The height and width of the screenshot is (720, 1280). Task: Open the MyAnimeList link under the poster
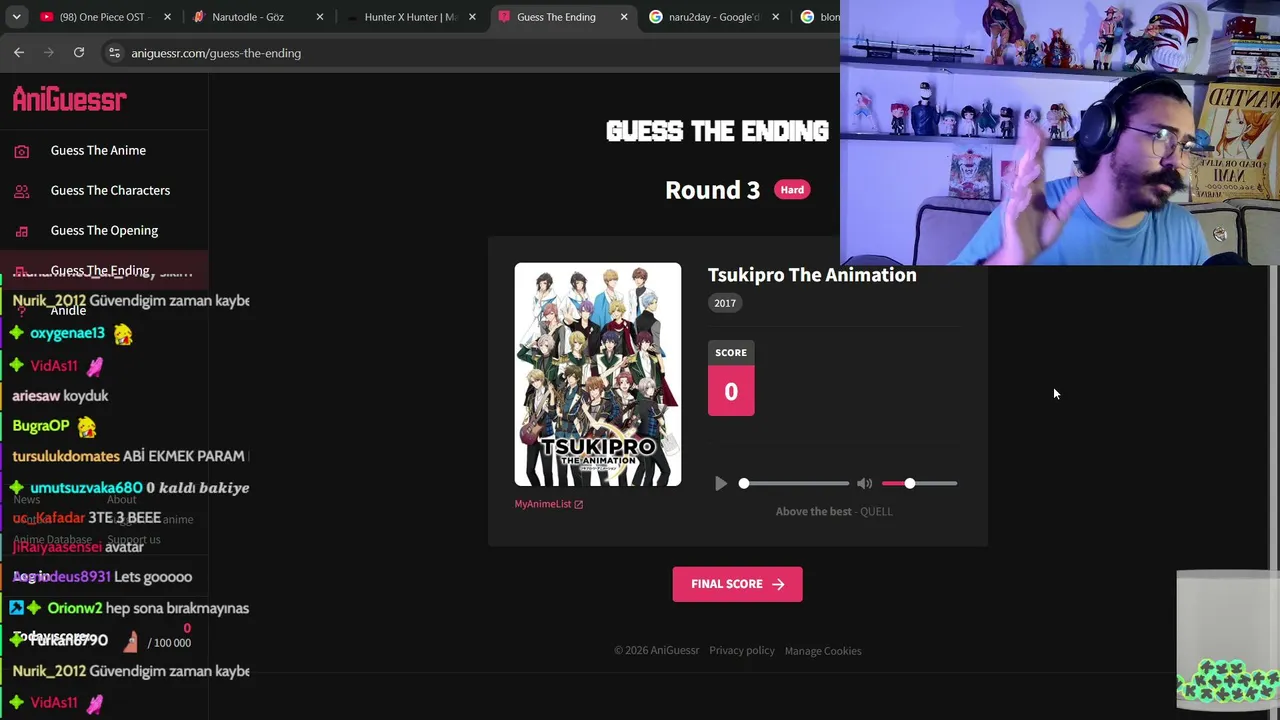point(549,504)
